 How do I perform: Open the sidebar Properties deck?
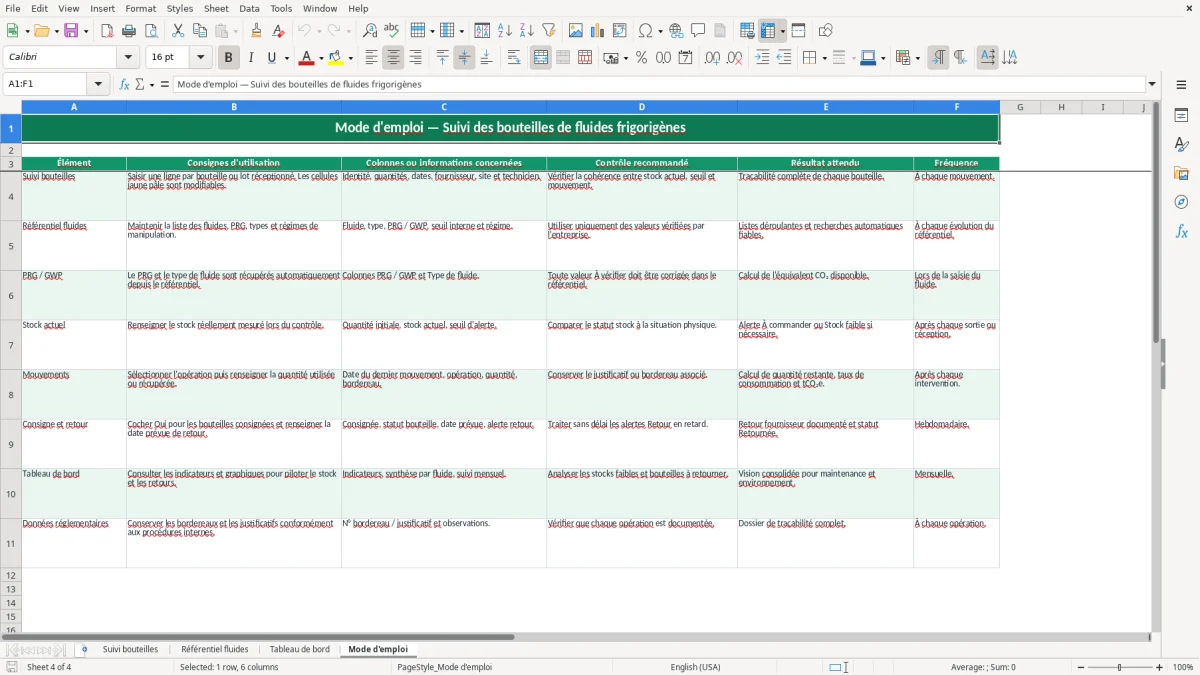(x=1181, y=115)
